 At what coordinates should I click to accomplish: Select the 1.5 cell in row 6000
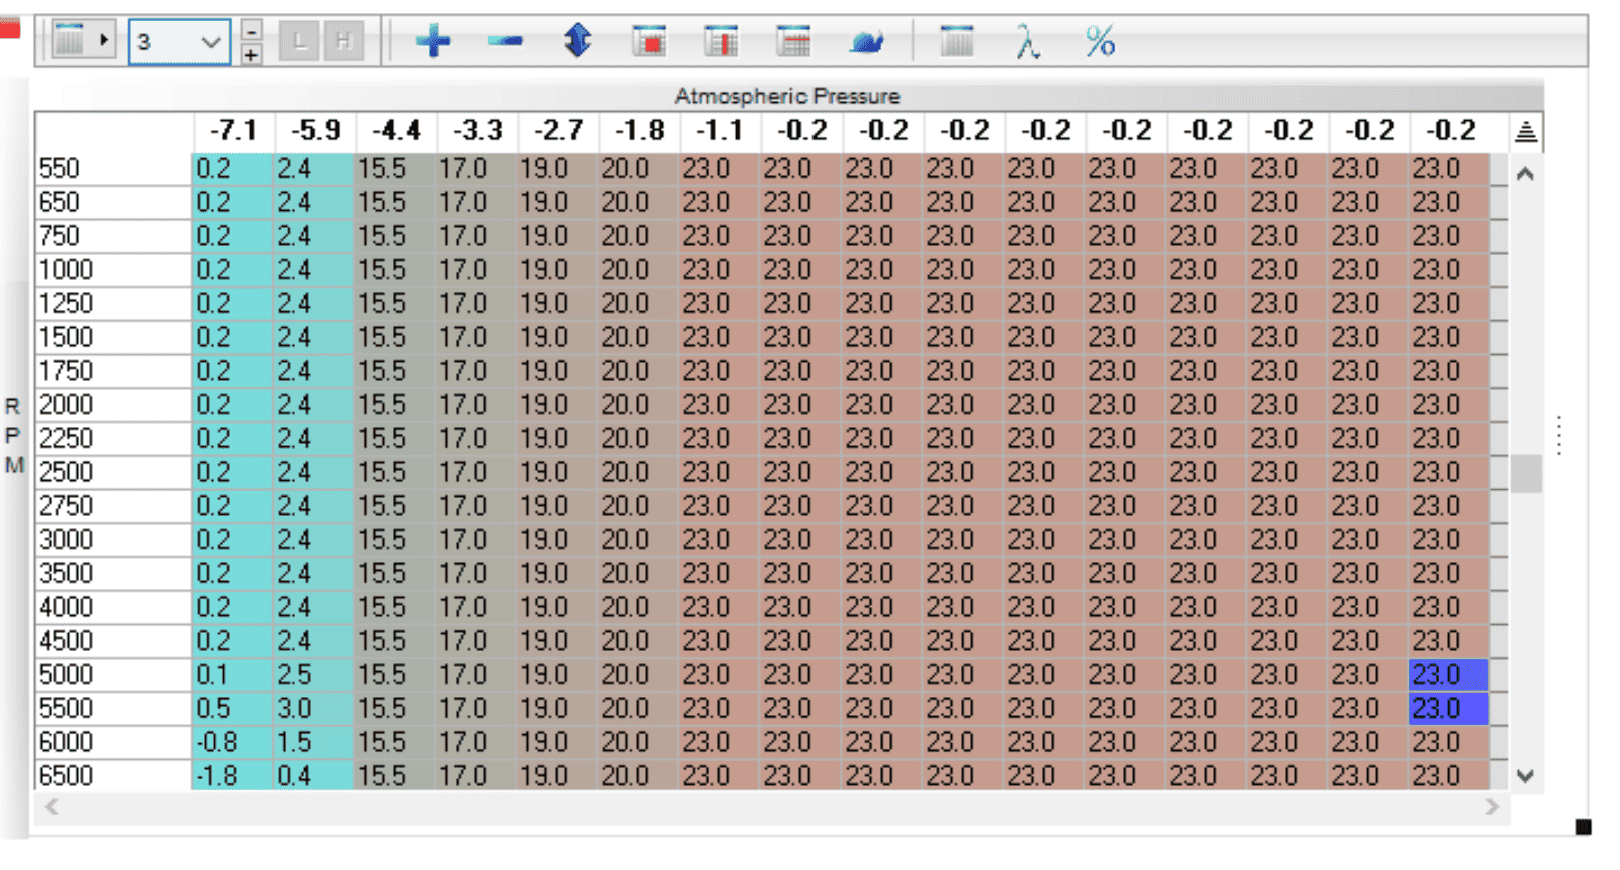point(314,742)
